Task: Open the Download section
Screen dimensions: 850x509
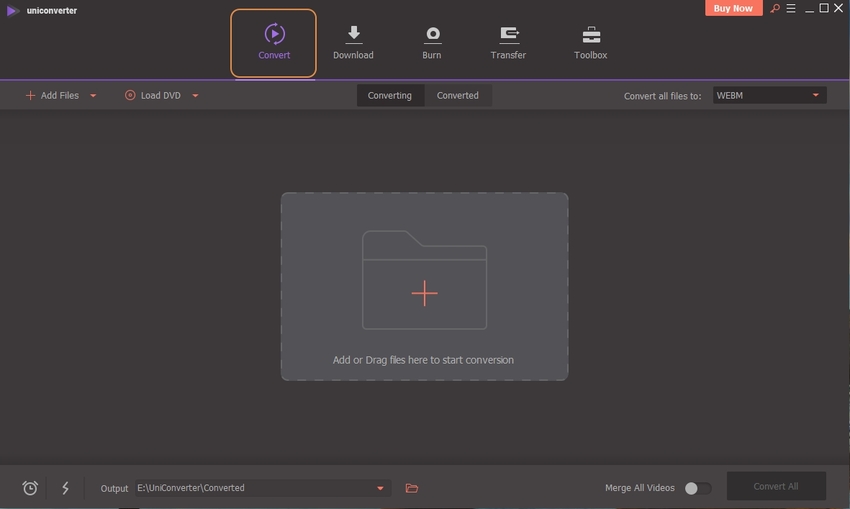Action: click(353, 43)
